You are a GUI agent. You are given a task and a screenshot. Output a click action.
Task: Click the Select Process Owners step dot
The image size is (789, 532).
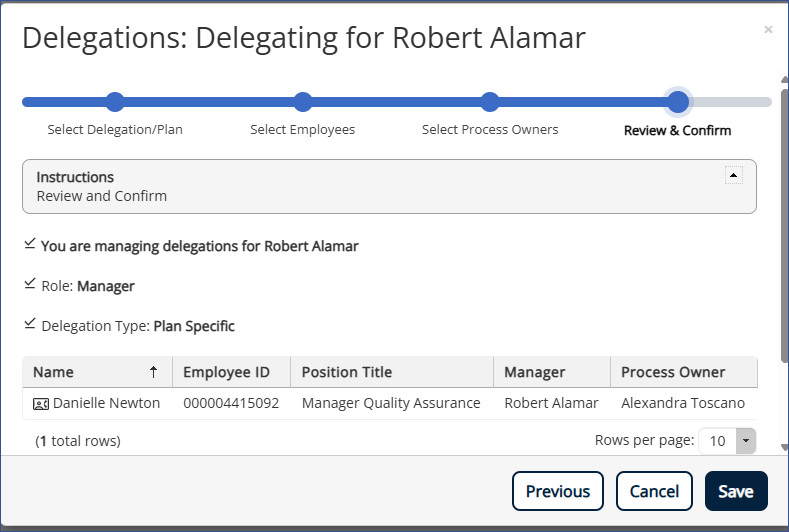pyautogui.click(x=490, y=102)
